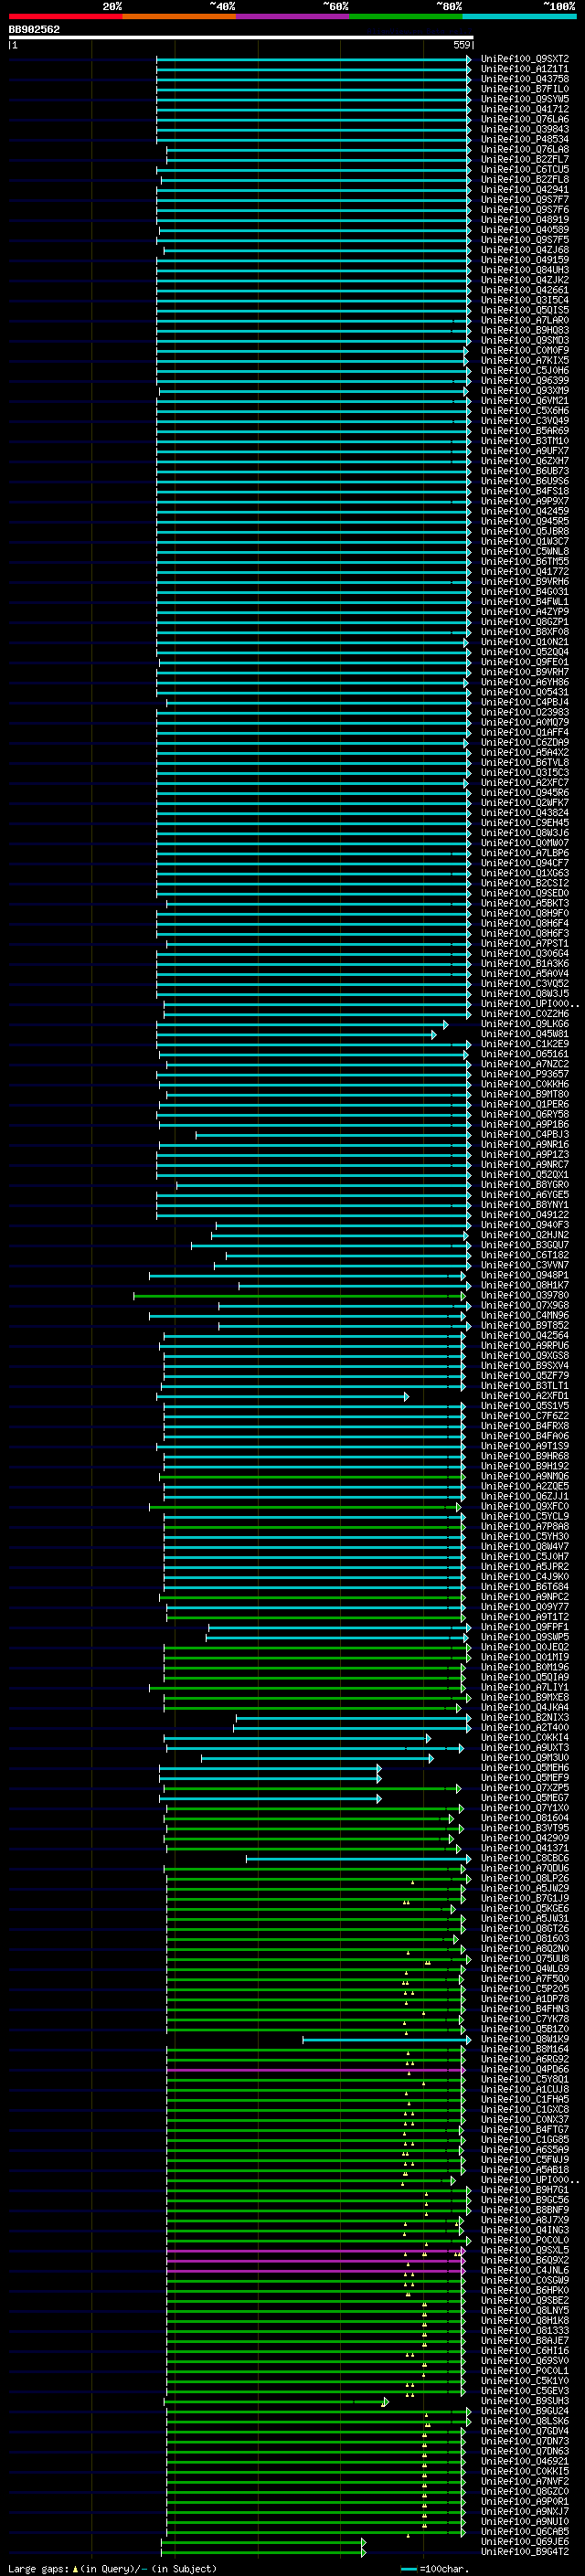Screen dimensions: 585x2576
Task: Click the shortened cyan bar of UniRef100_Q45W81
Action: (x=296, y=1035)
